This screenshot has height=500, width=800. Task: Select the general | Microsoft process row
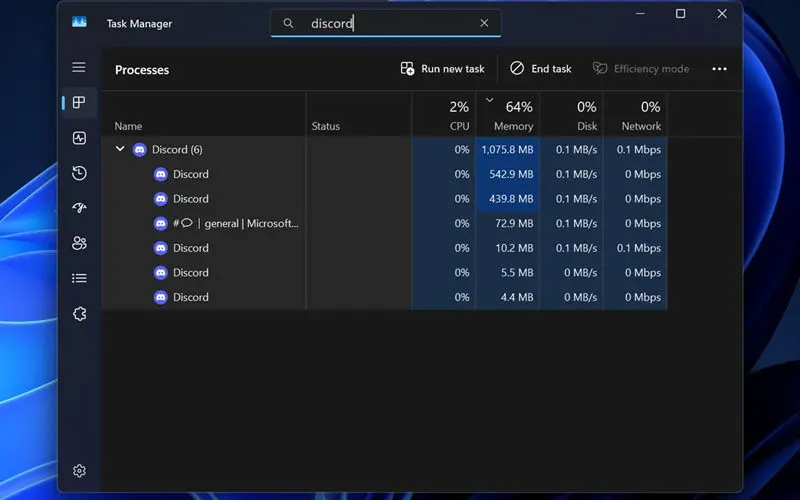(x=384, y=223)
